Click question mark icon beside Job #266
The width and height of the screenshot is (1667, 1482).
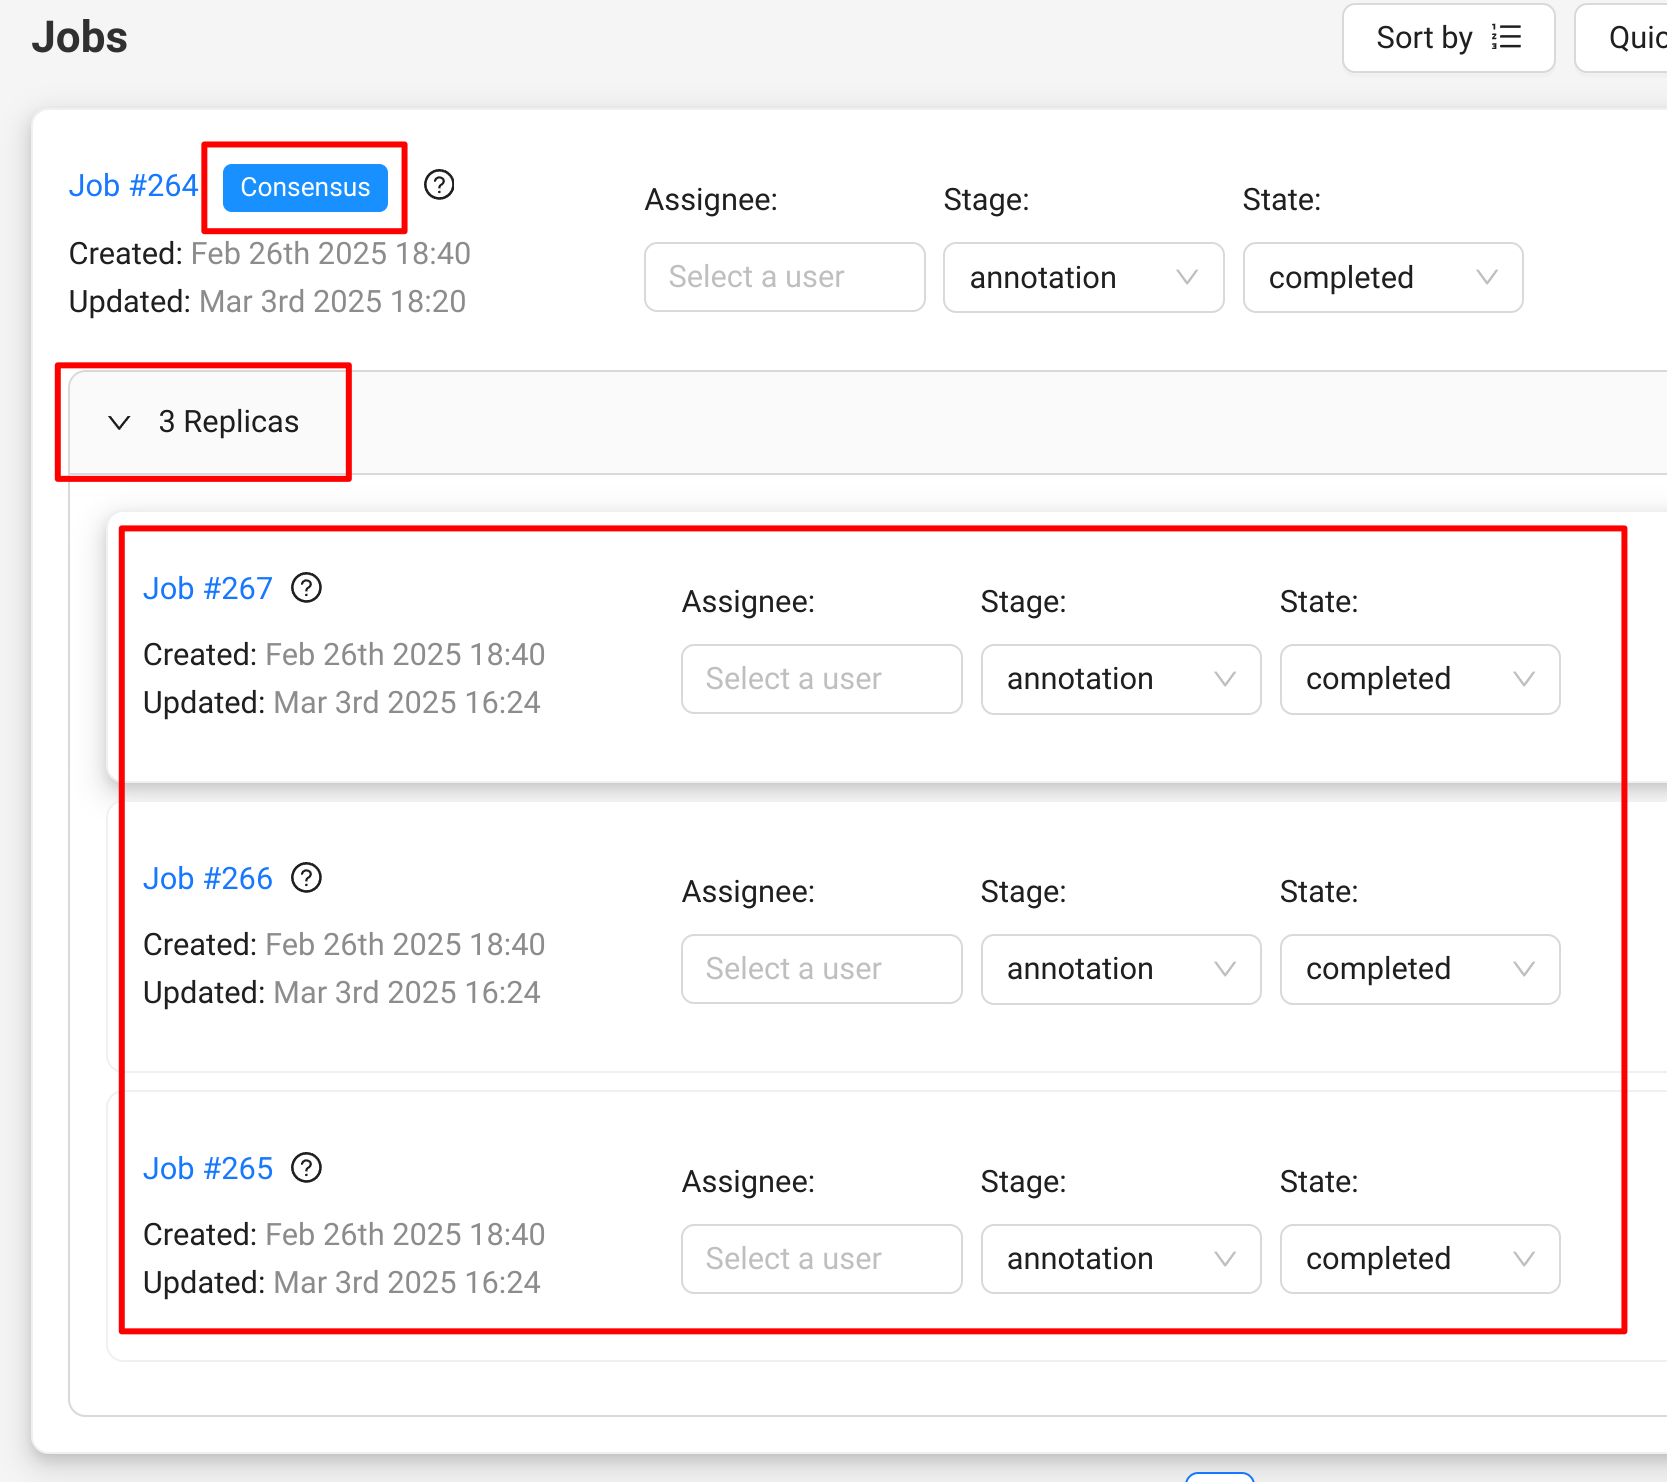tap(306, 878)
